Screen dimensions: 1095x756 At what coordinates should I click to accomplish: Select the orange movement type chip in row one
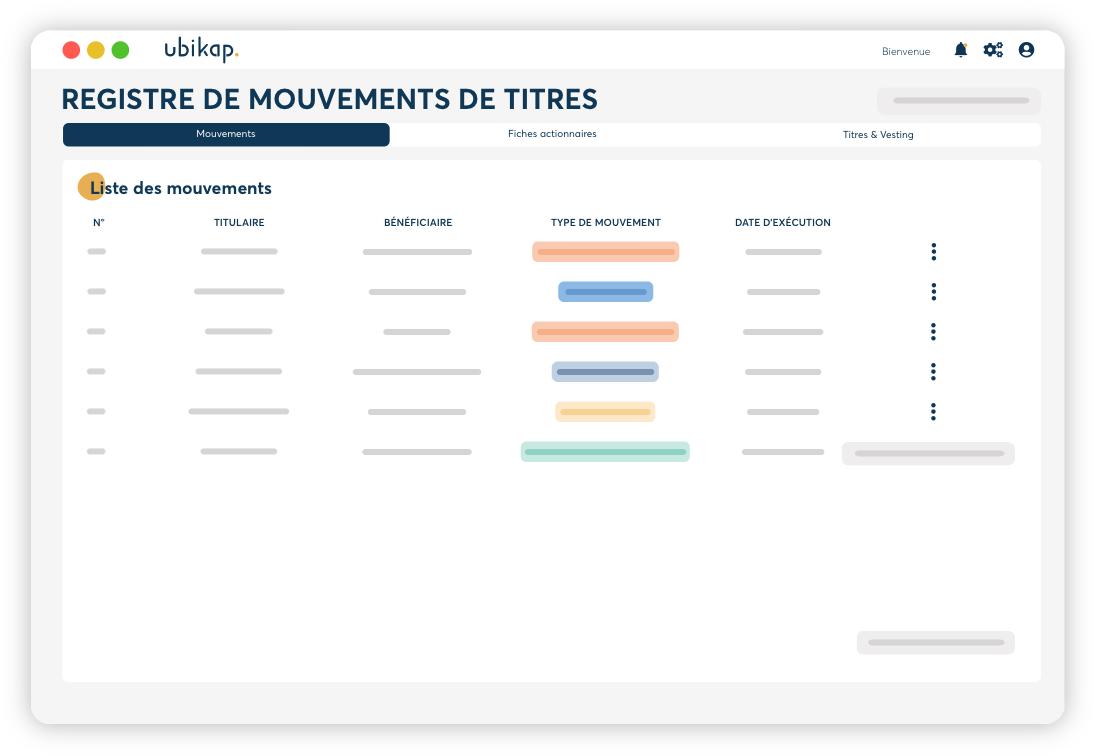[x=605, y=251]
